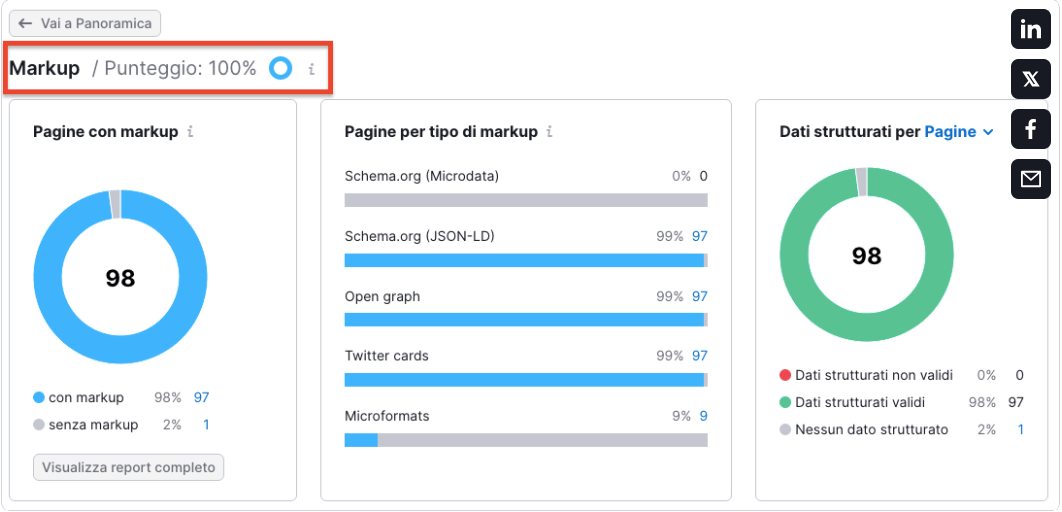
Task: Open the Schema.org (JSON-LD) 97 count link
Action: [x=700, y=236]
